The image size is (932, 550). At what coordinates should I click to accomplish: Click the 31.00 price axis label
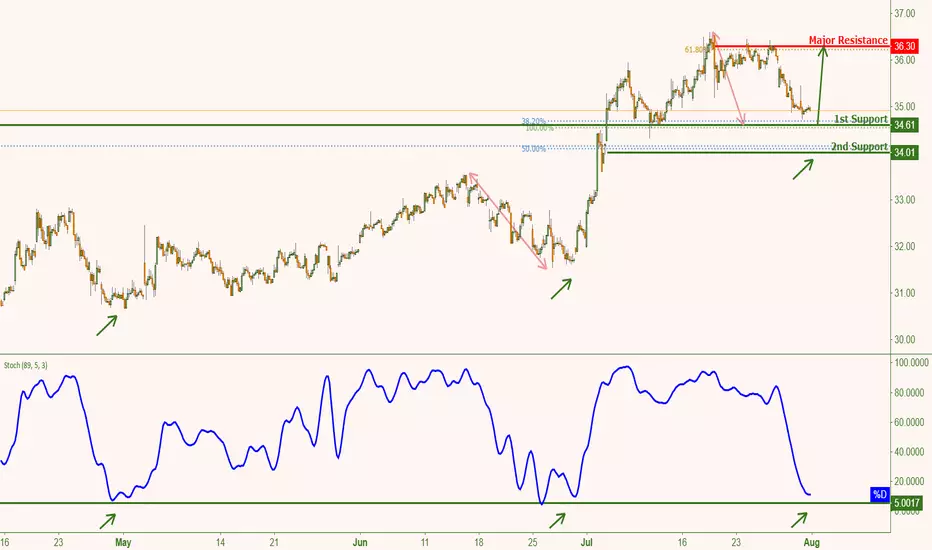pos(905,293)
